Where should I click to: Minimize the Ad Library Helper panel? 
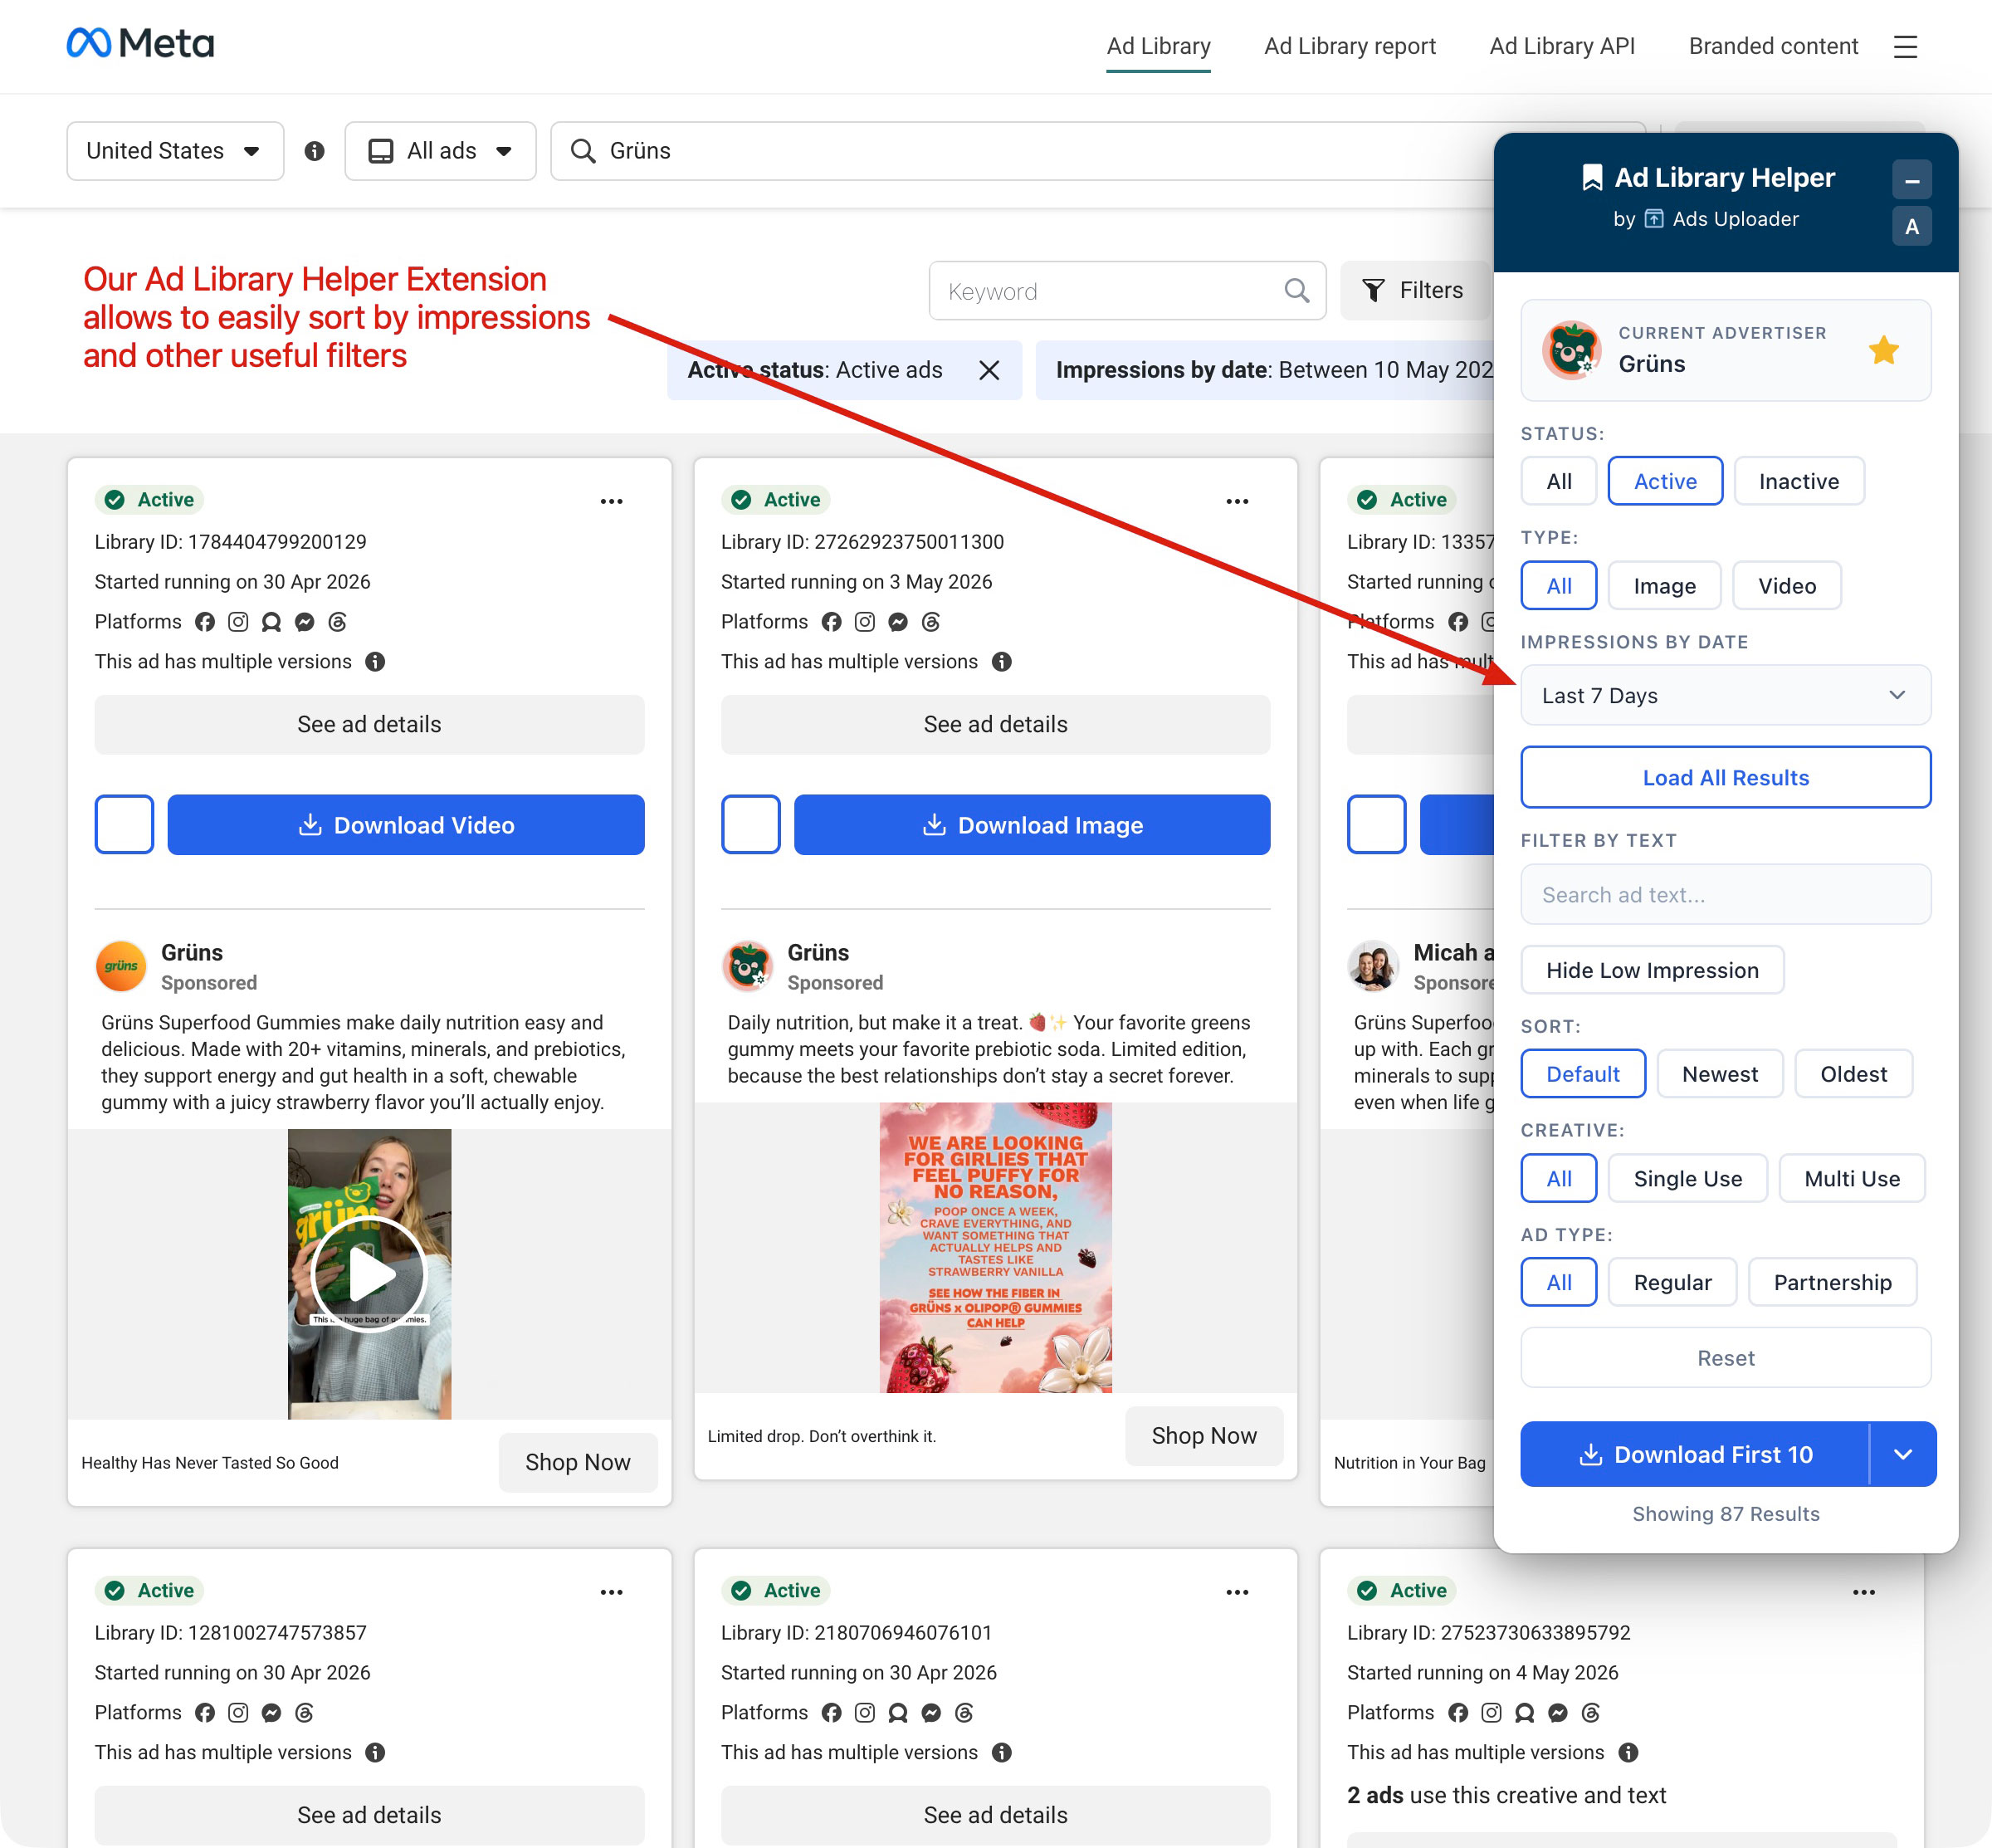[x=1911, y=180]
